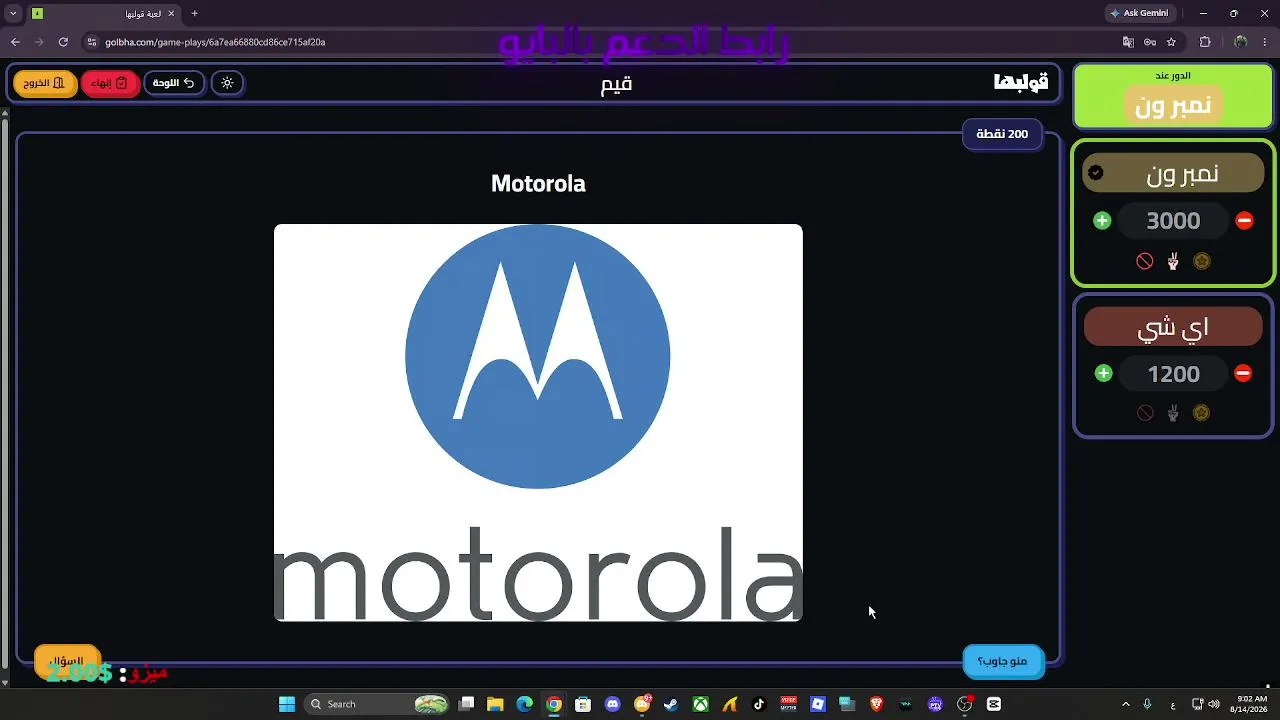Click the browser forward arrow
1280x720 pixels.
pyautogui.click(x=39, y=42)
